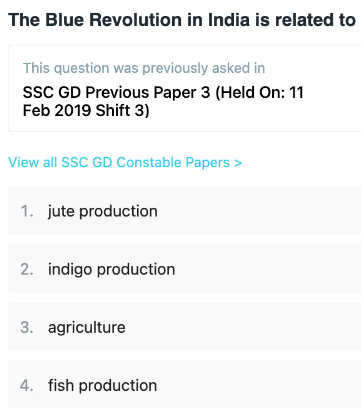Click the number '2.' beside indigo production

[27, 269]
